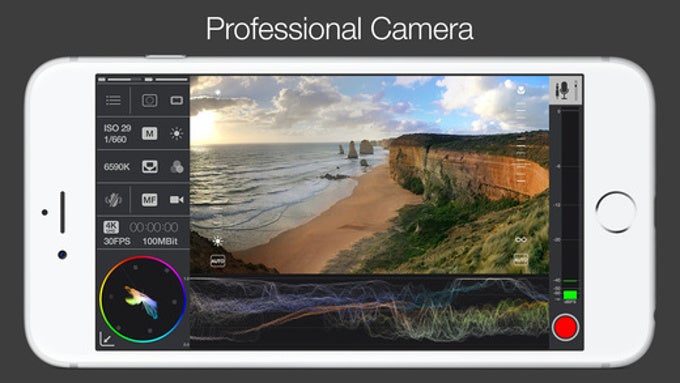Open the microphone audio settings
Viewport: 680px width, 383px height.
tap(566, 90)
